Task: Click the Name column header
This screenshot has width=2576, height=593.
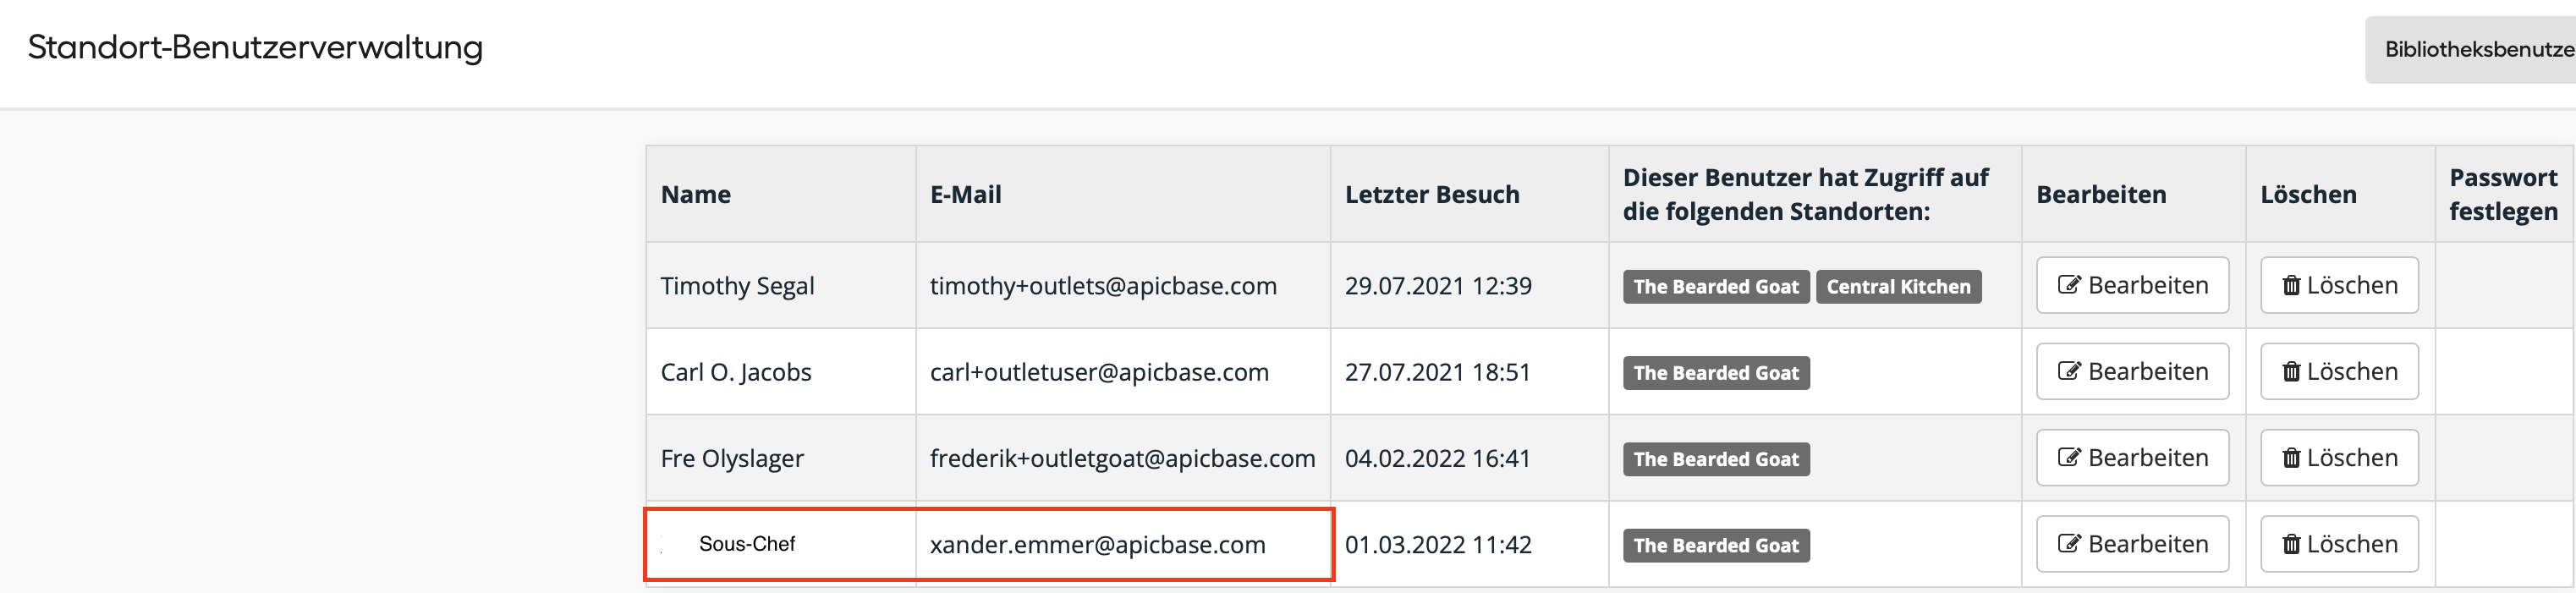Action: (696, 194)
